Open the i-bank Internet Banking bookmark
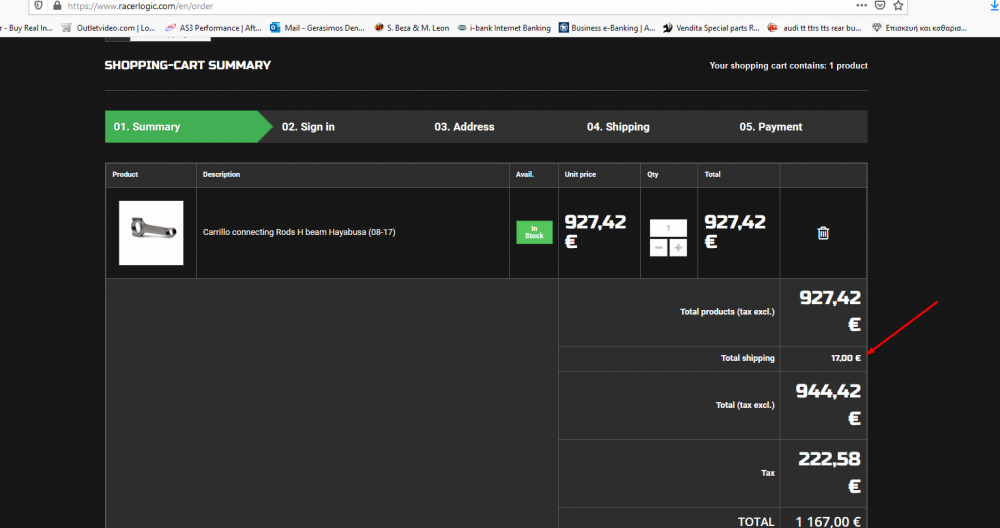The width and height of the screenshot is (1000, 528). pos(504,28)
